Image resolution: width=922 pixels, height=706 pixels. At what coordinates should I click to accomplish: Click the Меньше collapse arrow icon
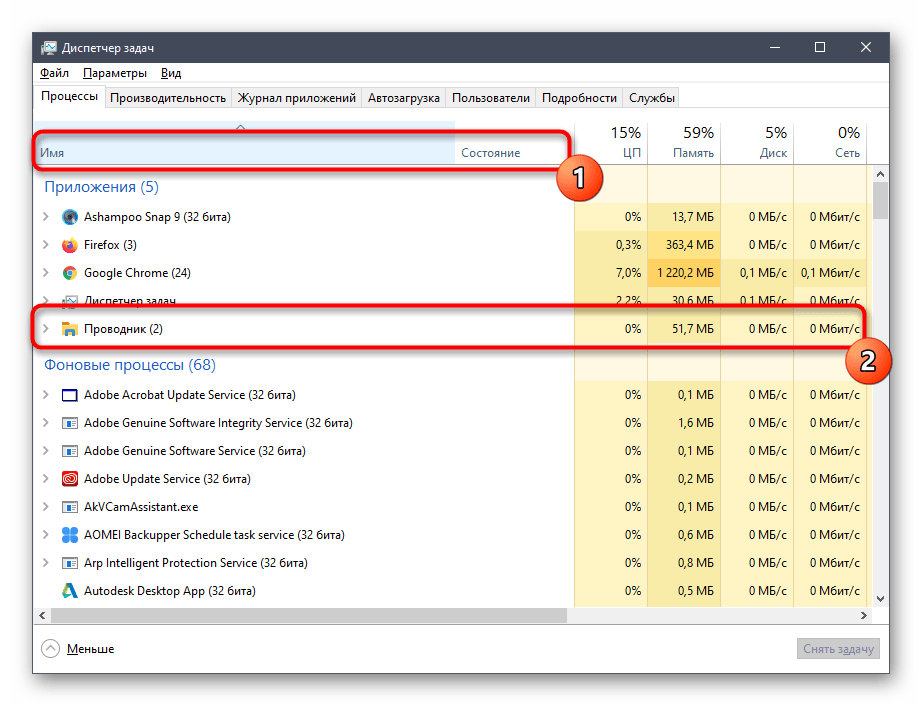click(x=51, y=649)
